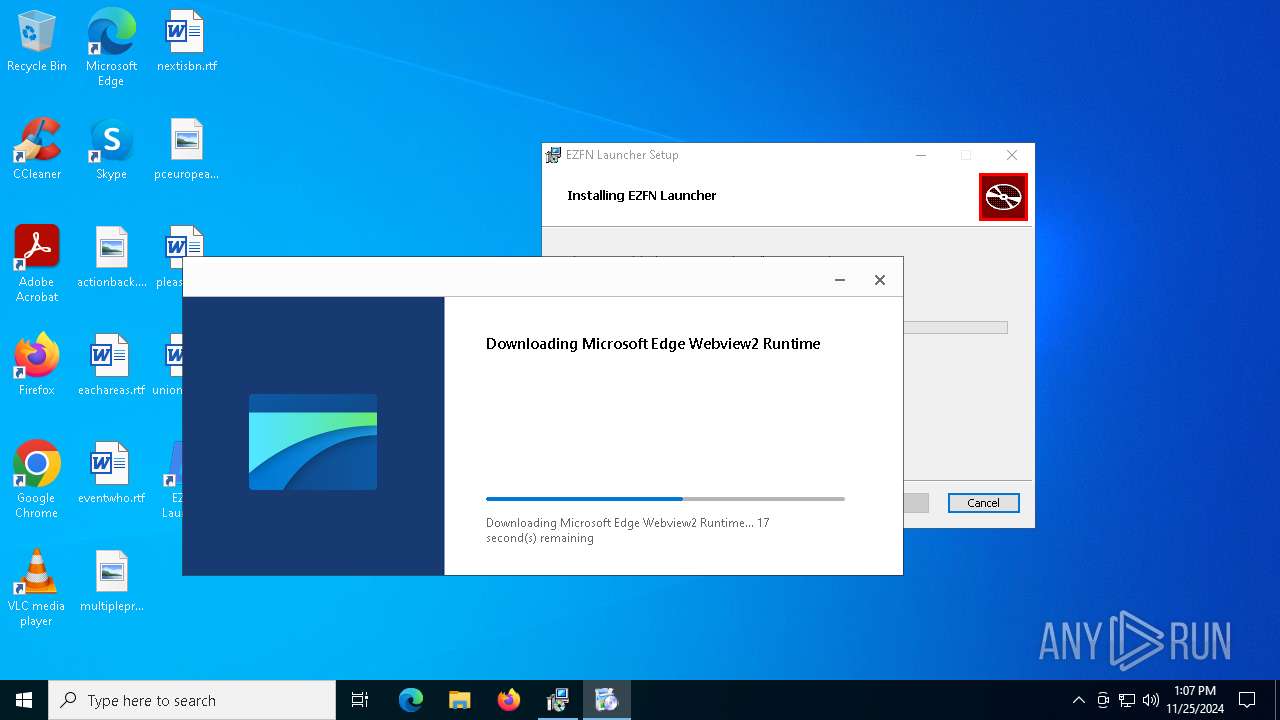Open the Firefox desktop shortcut
Viewport: 1280px width, 720px height.
(x=37, y=365)
